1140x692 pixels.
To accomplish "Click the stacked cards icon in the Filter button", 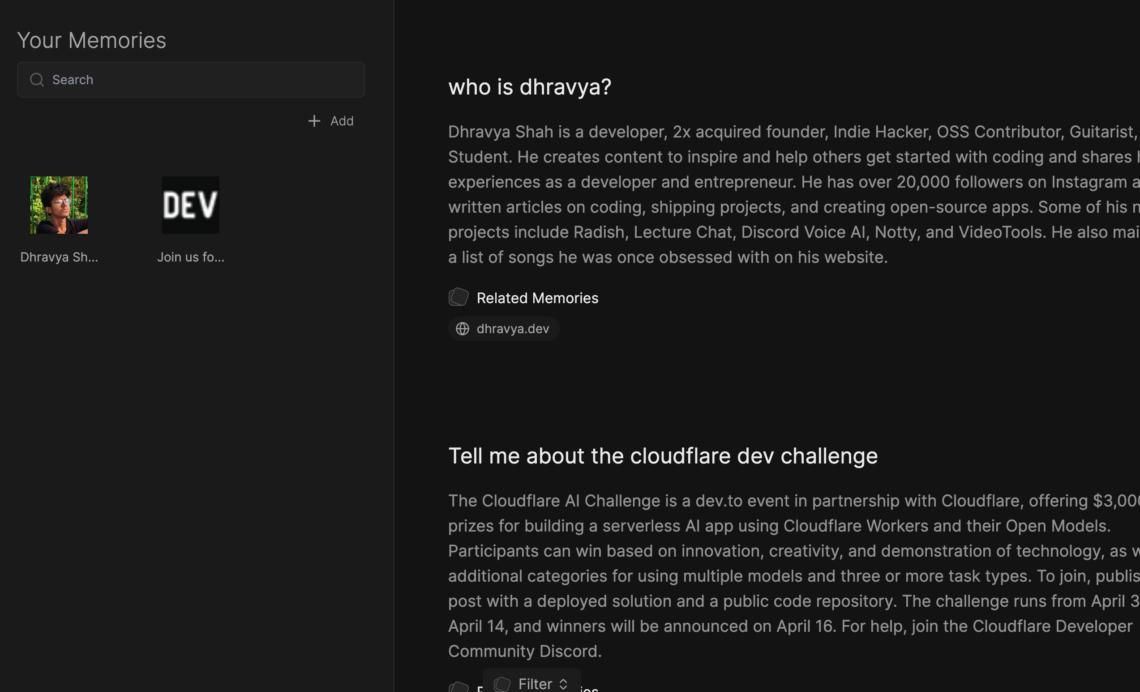I will tap(503, 684).
